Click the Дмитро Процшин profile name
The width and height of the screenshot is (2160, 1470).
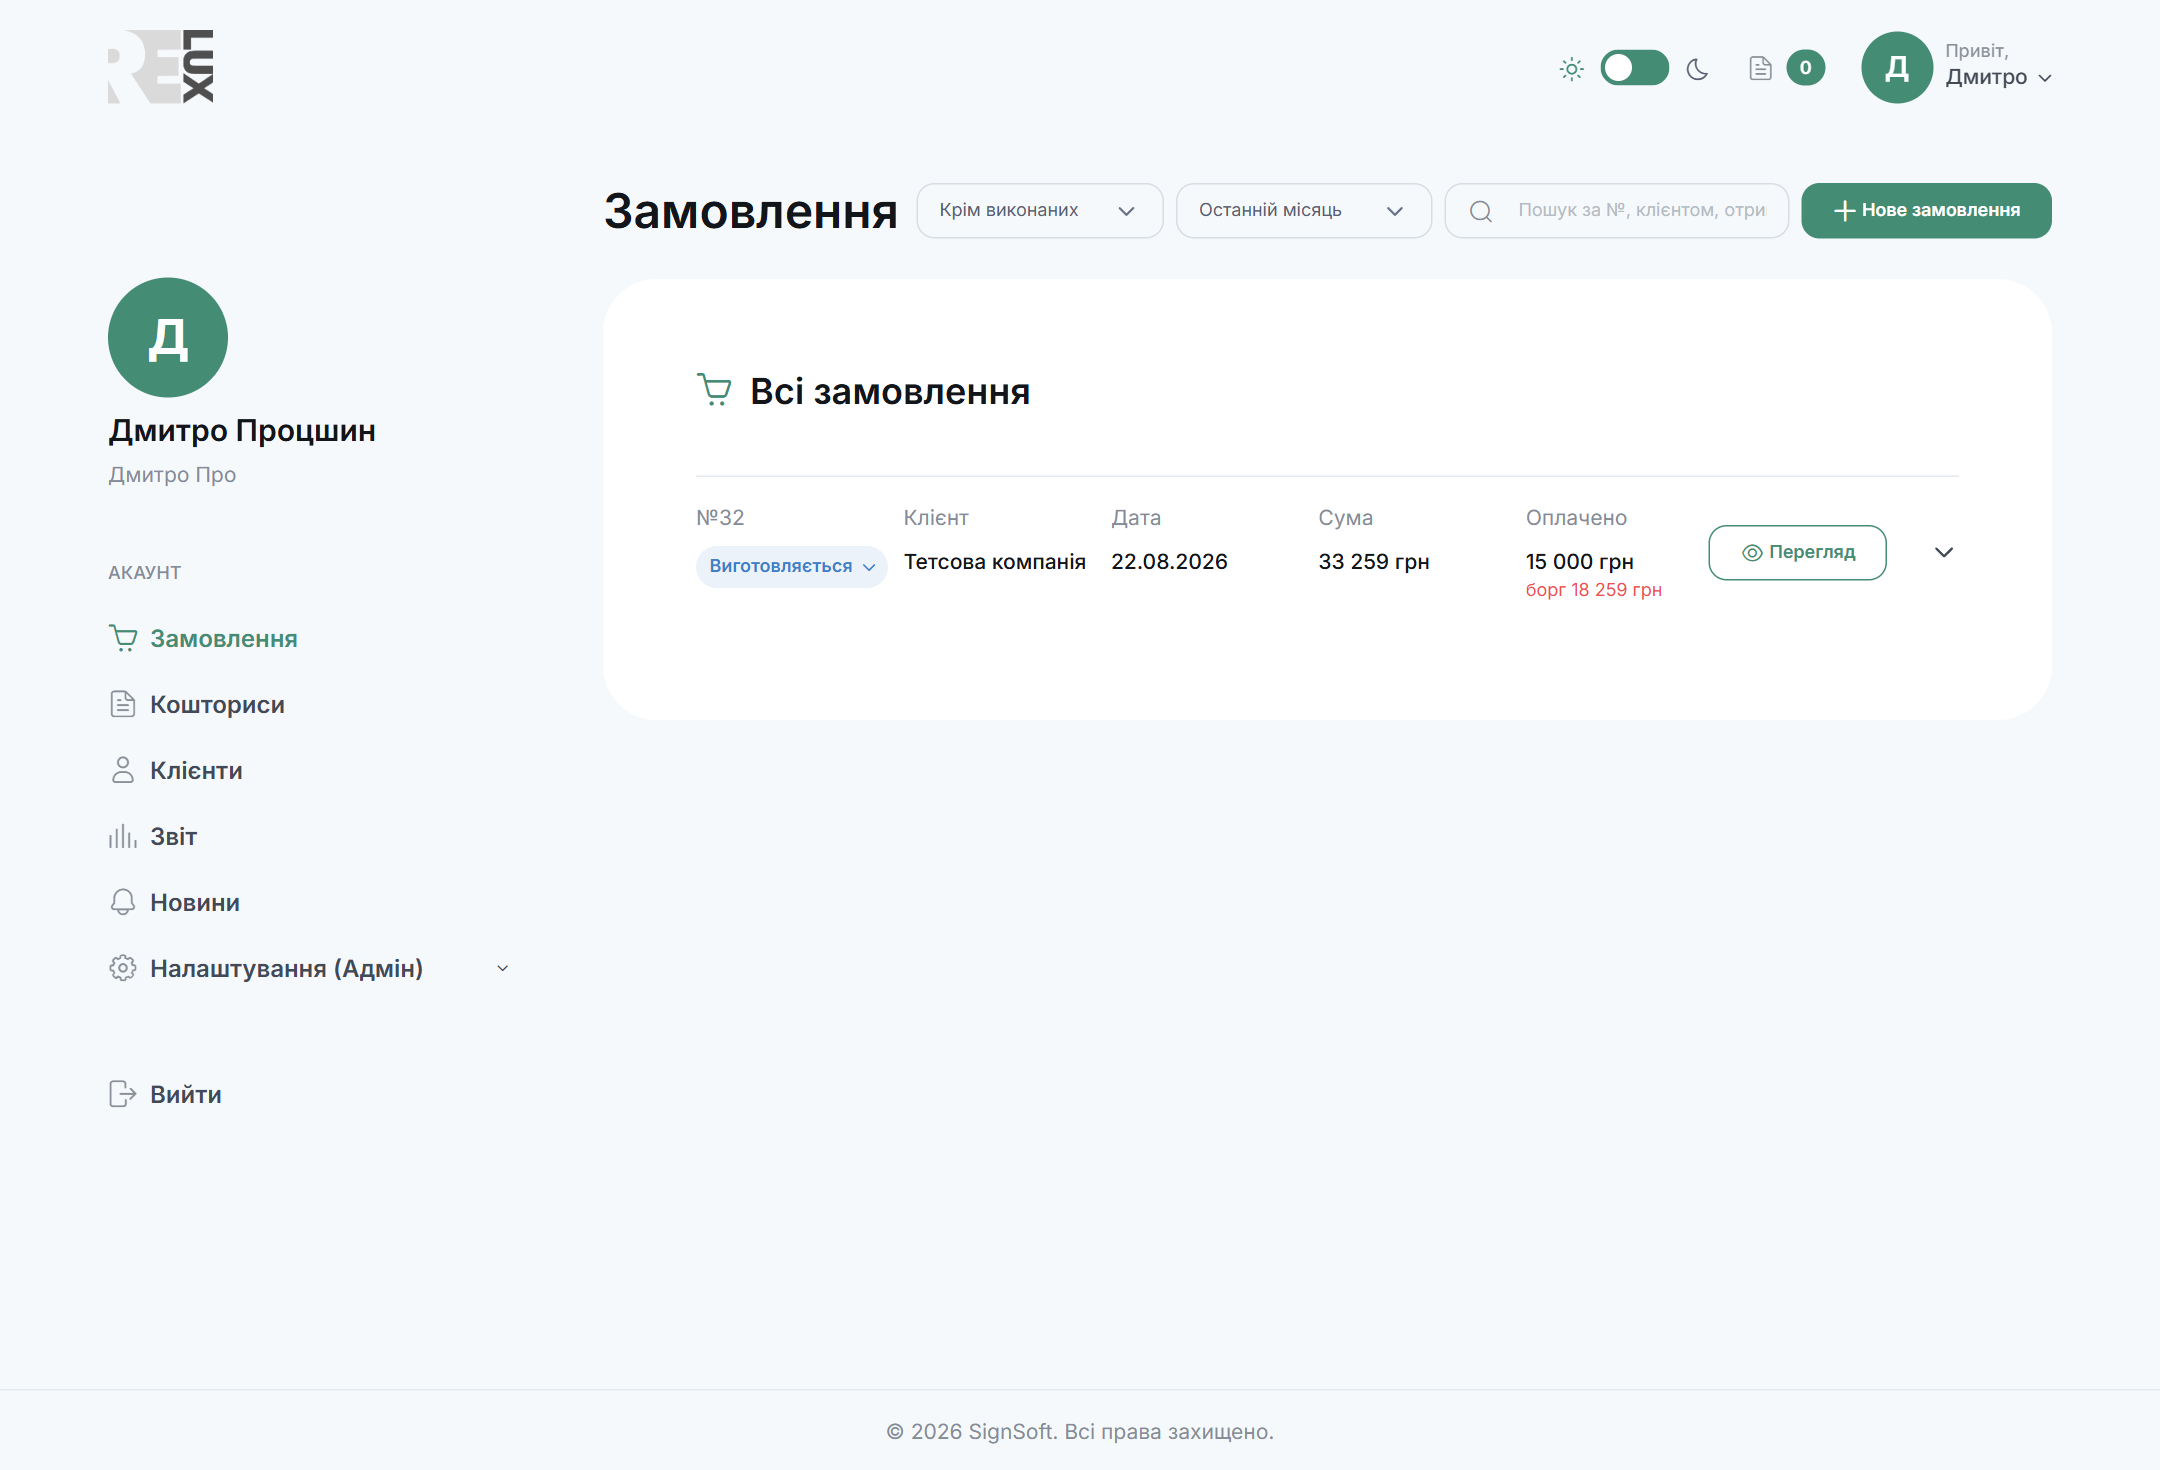242,431
